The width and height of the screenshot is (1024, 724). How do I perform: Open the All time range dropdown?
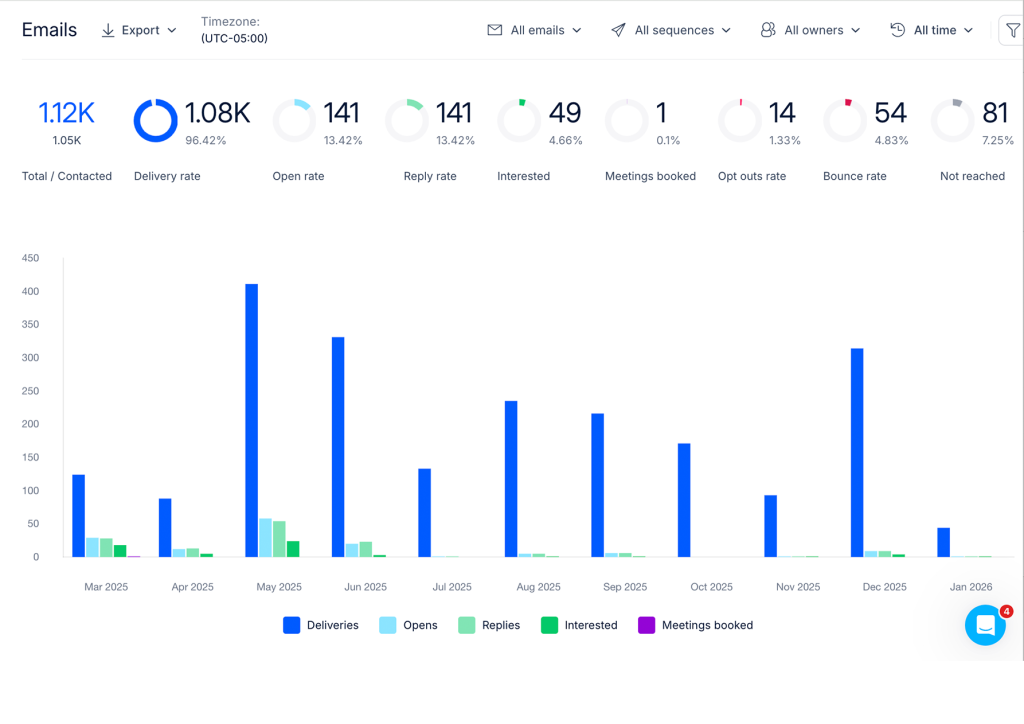point(932,30)
